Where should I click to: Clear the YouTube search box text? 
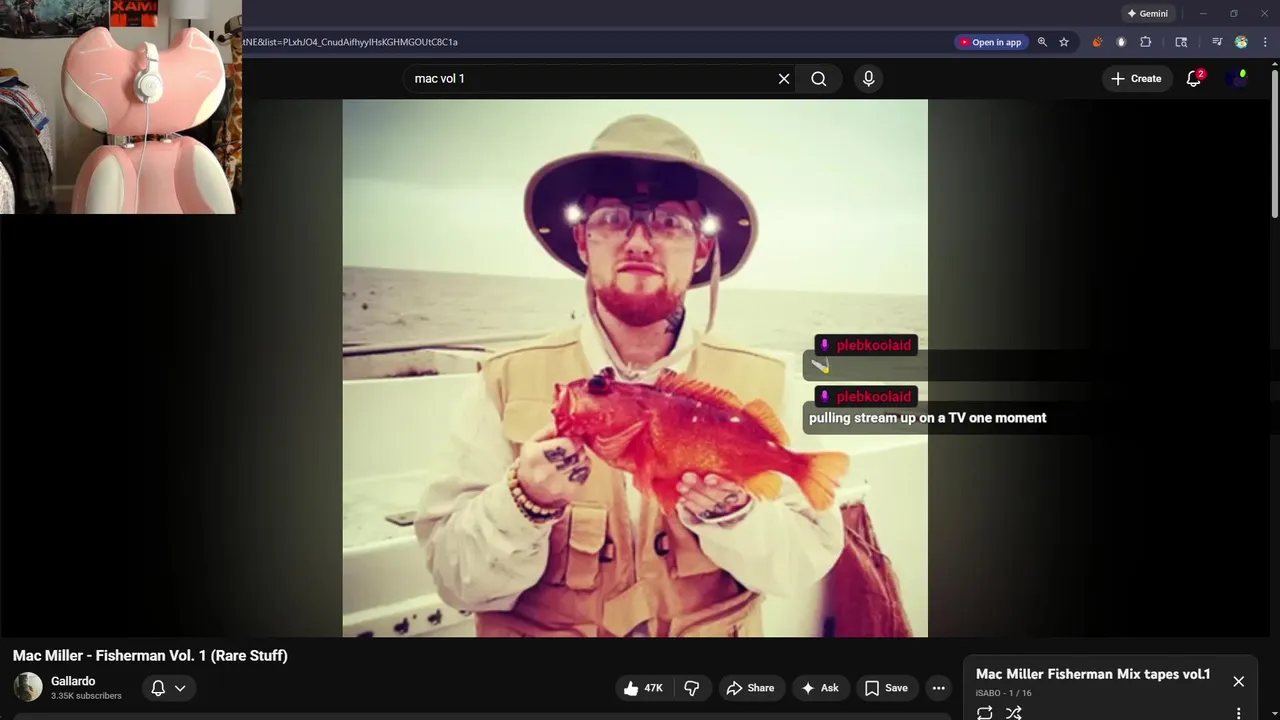(x=784, y=79)
